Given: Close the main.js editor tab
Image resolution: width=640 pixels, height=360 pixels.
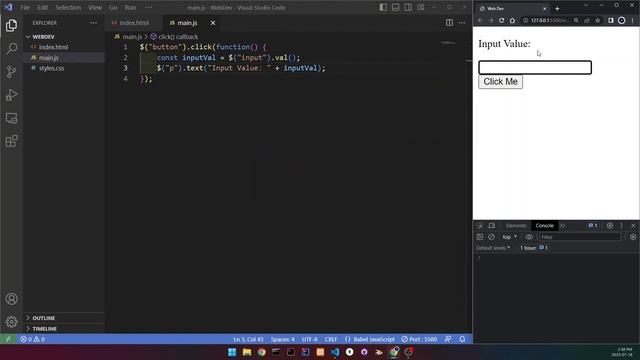Looking at the screenshot, I should 213,23.
